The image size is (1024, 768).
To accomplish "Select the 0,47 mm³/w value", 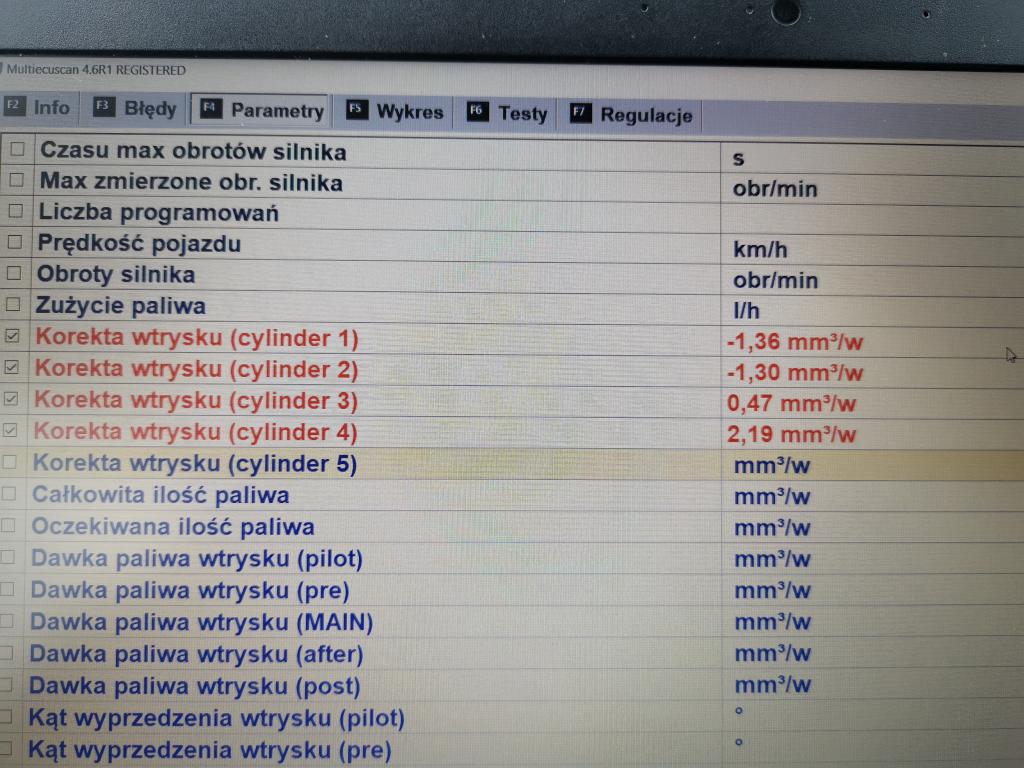I will pos(791,404).
